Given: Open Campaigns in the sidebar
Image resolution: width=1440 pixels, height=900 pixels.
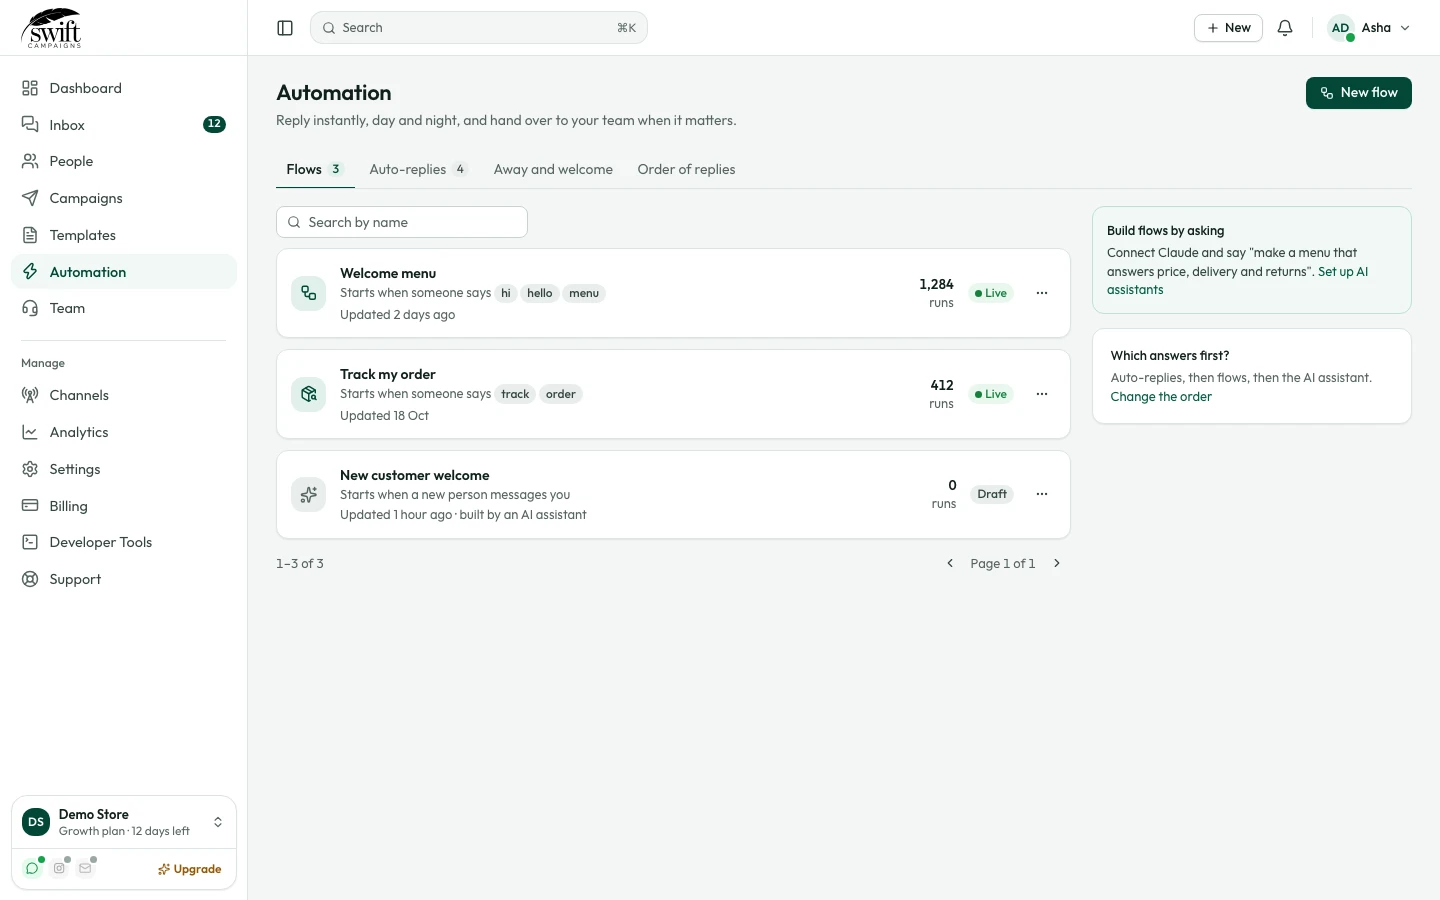Looking at the screenshot, I should [124, 198].
